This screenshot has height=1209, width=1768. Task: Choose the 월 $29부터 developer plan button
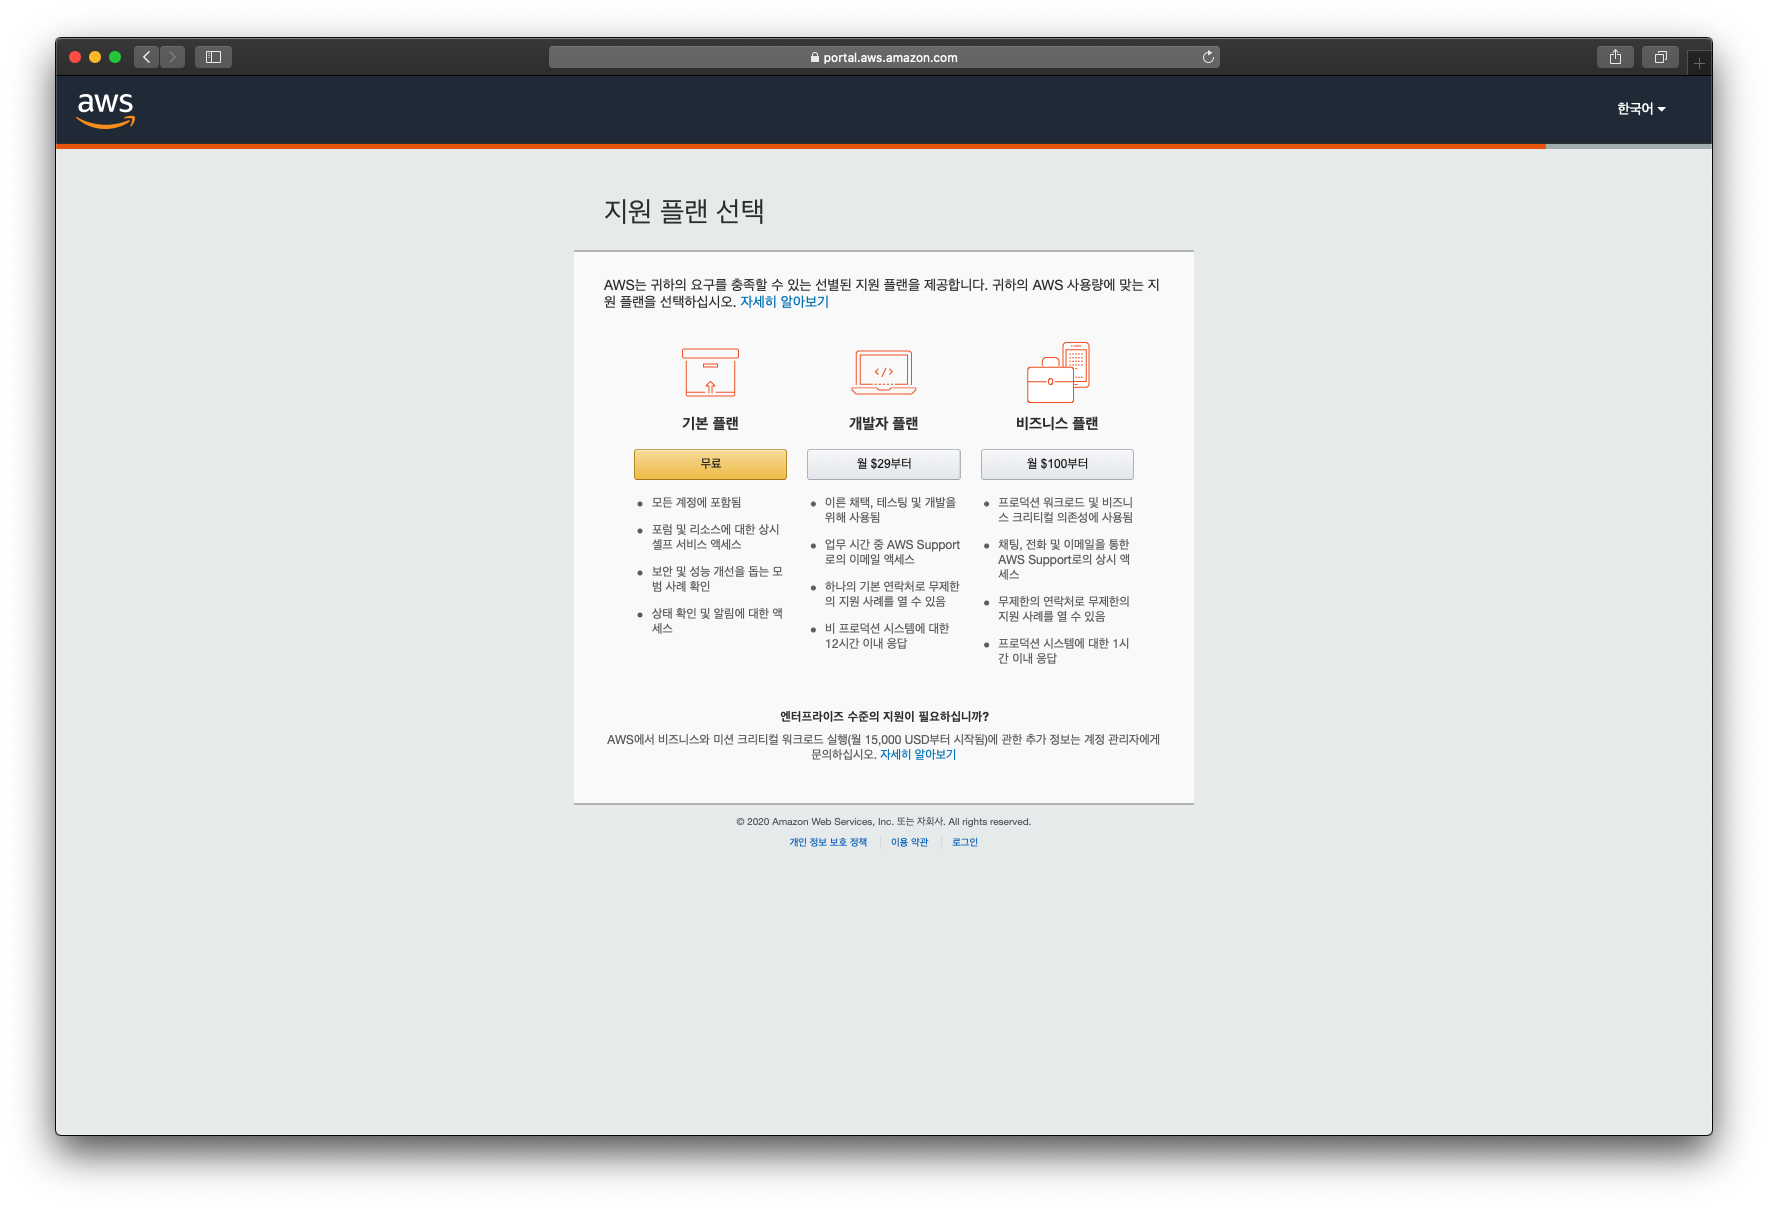pyautogui.click(x=884, y=464)
